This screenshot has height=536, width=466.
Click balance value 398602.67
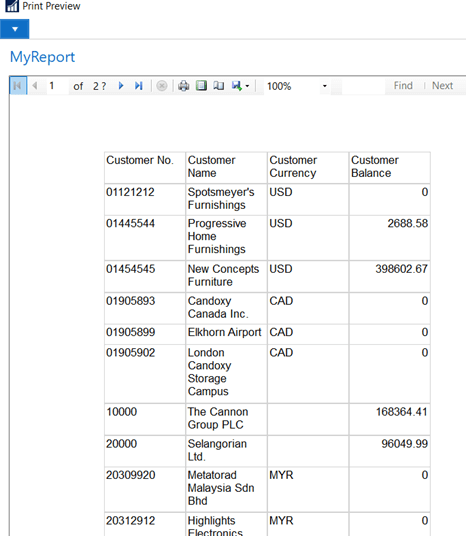(x=401, y=269)
